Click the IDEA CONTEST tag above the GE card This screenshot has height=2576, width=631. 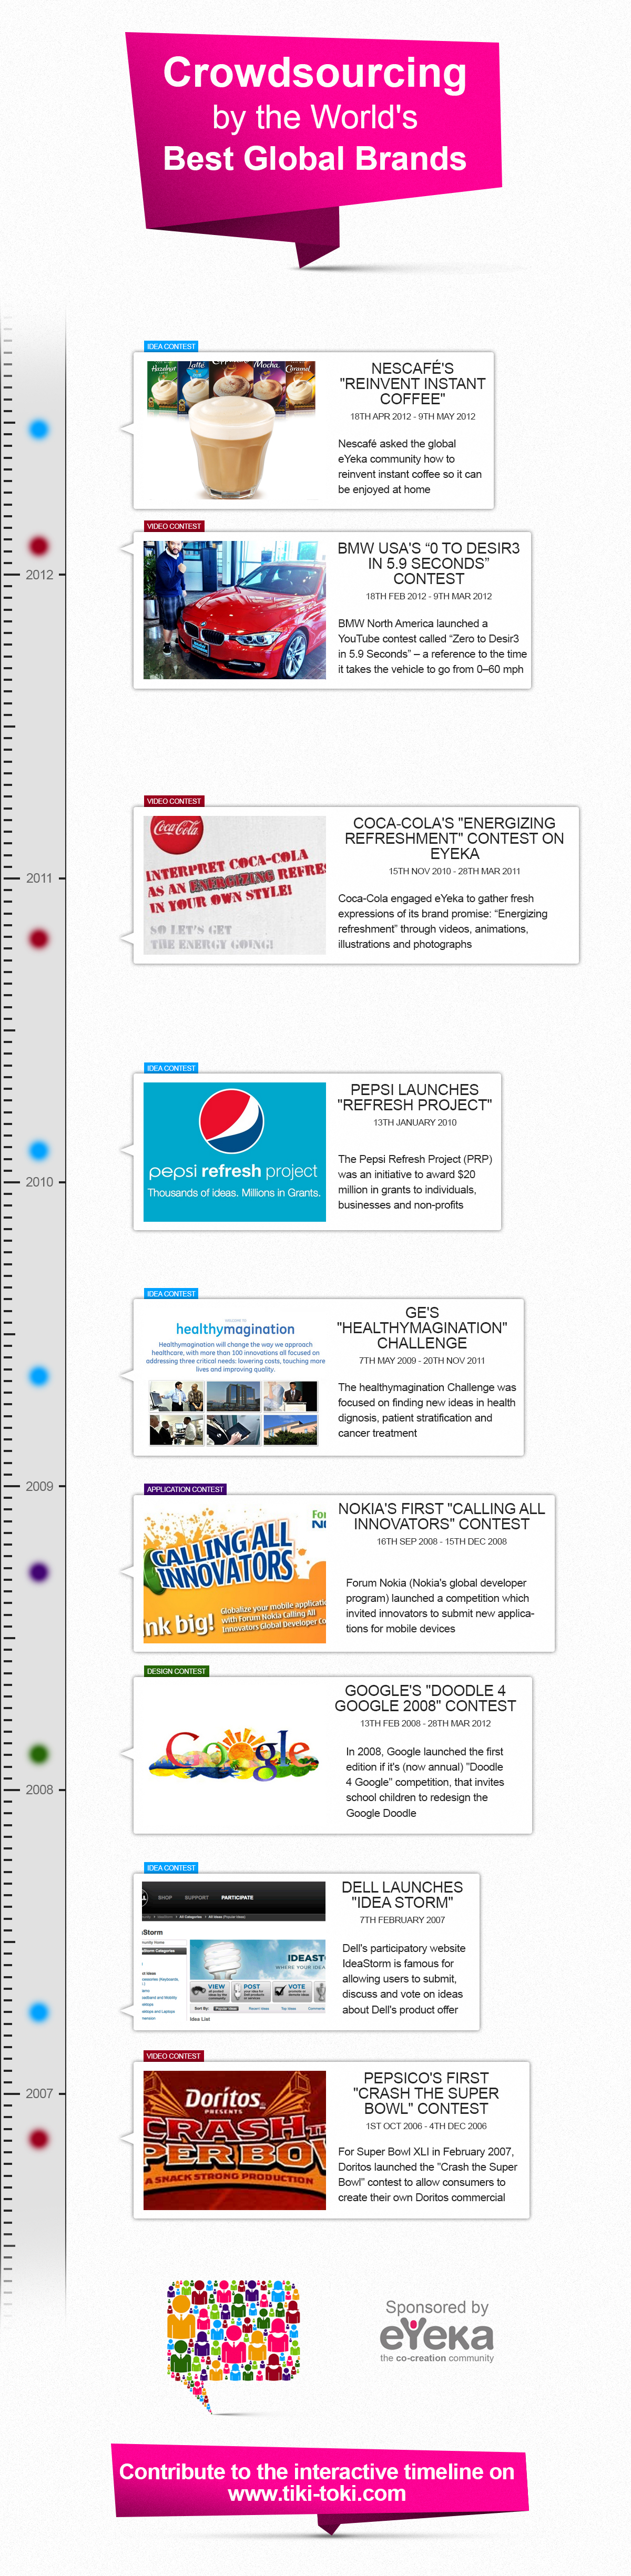171,1294
